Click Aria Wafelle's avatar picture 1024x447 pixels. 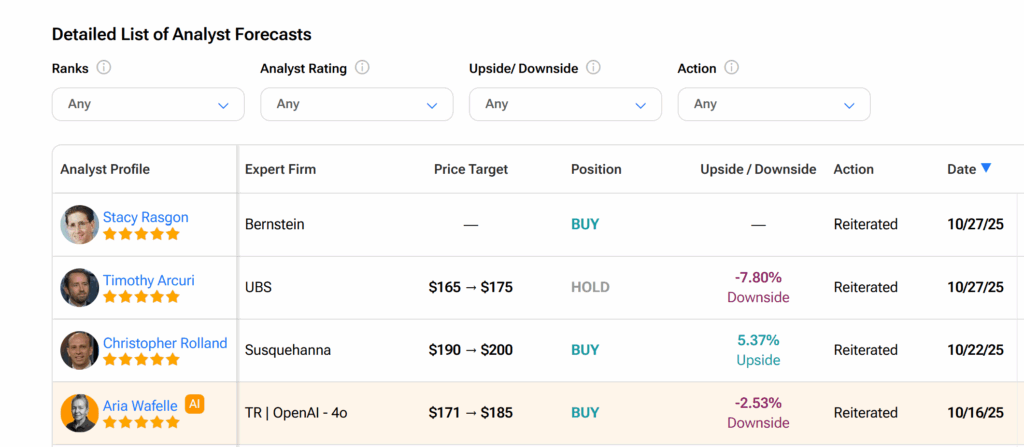pyautogui.click(x=79, y=413)
